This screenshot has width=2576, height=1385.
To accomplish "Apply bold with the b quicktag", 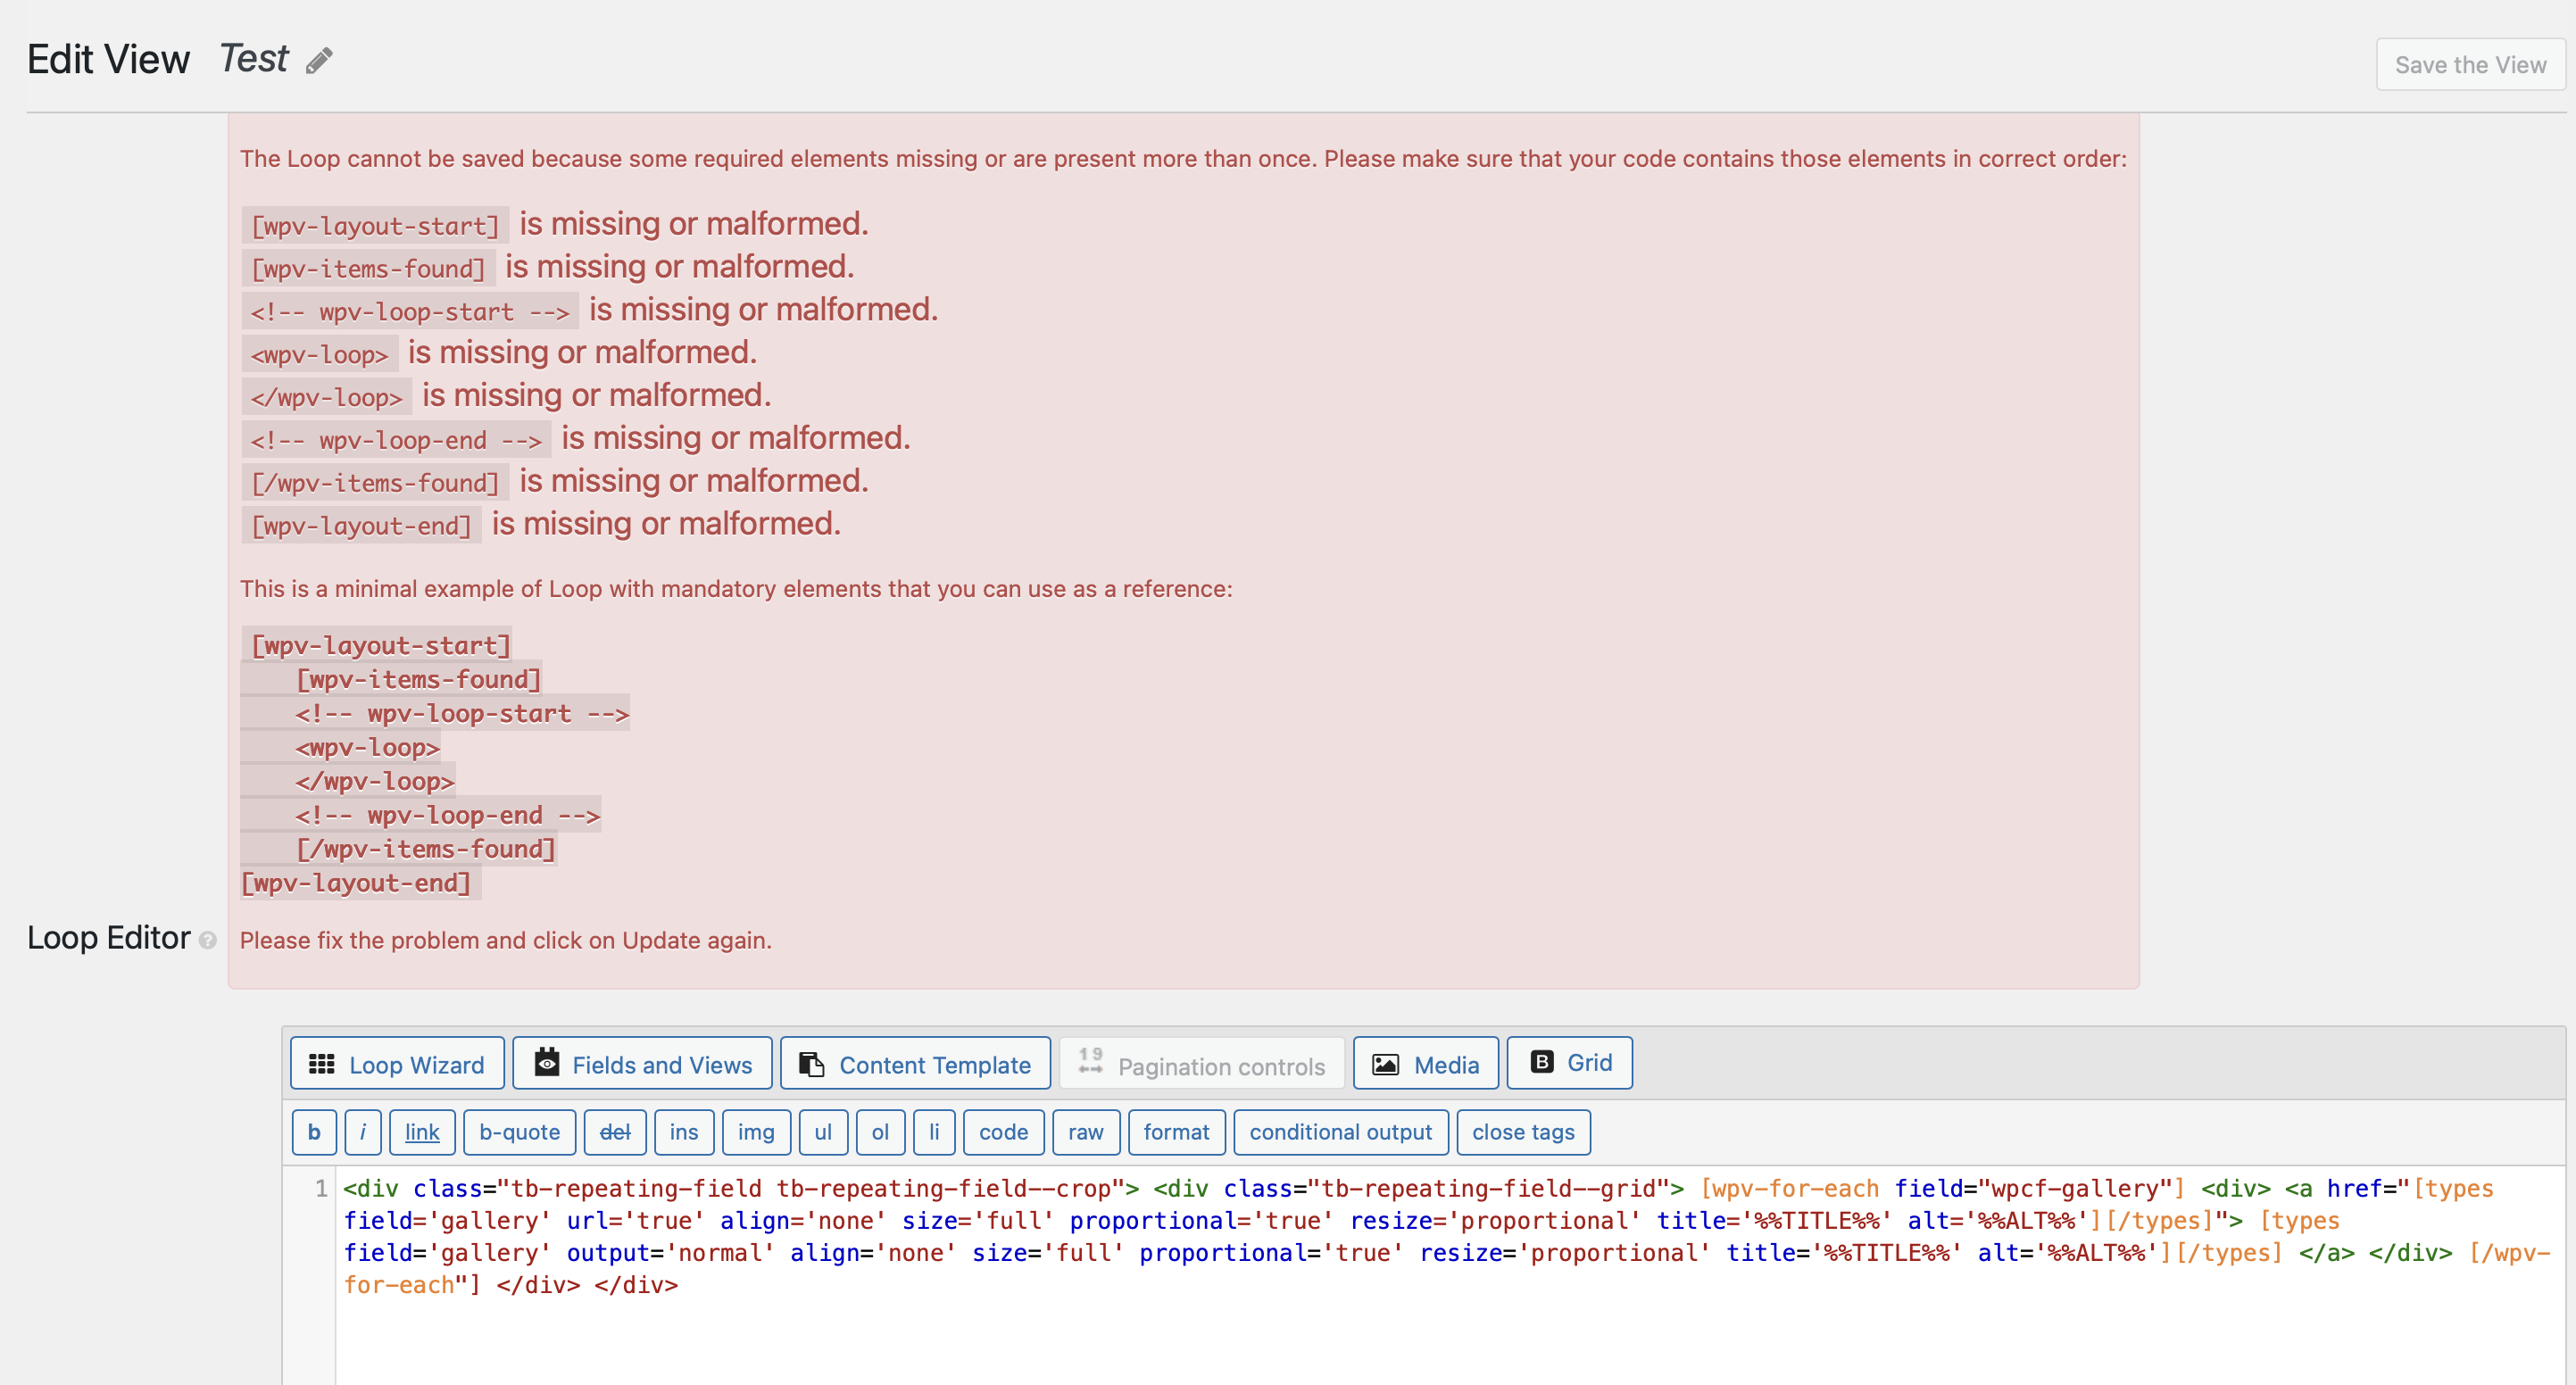I will click(314, 1132).
